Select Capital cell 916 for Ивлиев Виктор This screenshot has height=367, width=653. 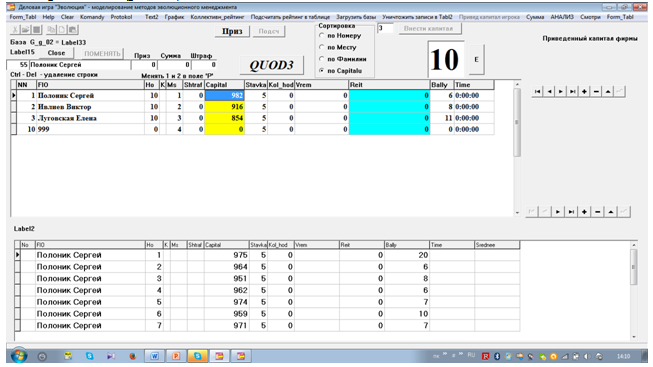click(224, 107)
